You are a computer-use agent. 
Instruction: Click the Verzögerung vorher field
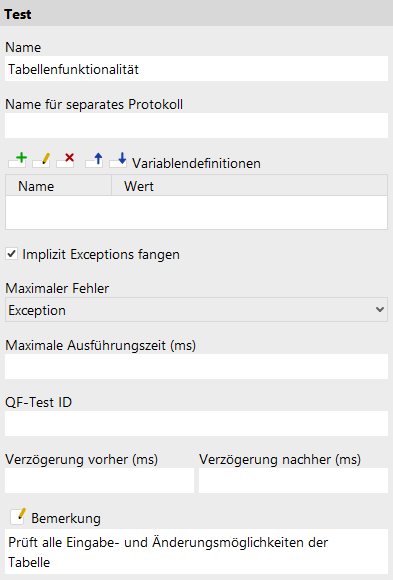coord(100,480)
